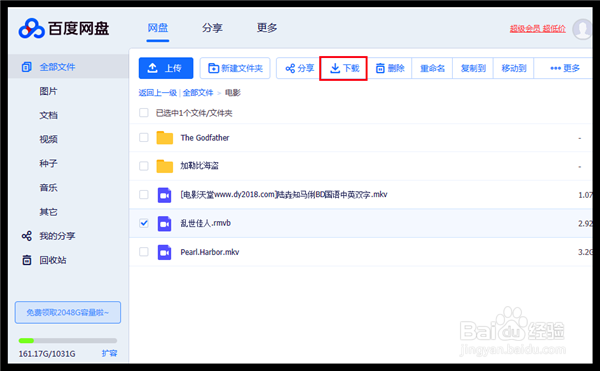Click the 上传 upload button
600x371 pixels.
click(166, 68)
